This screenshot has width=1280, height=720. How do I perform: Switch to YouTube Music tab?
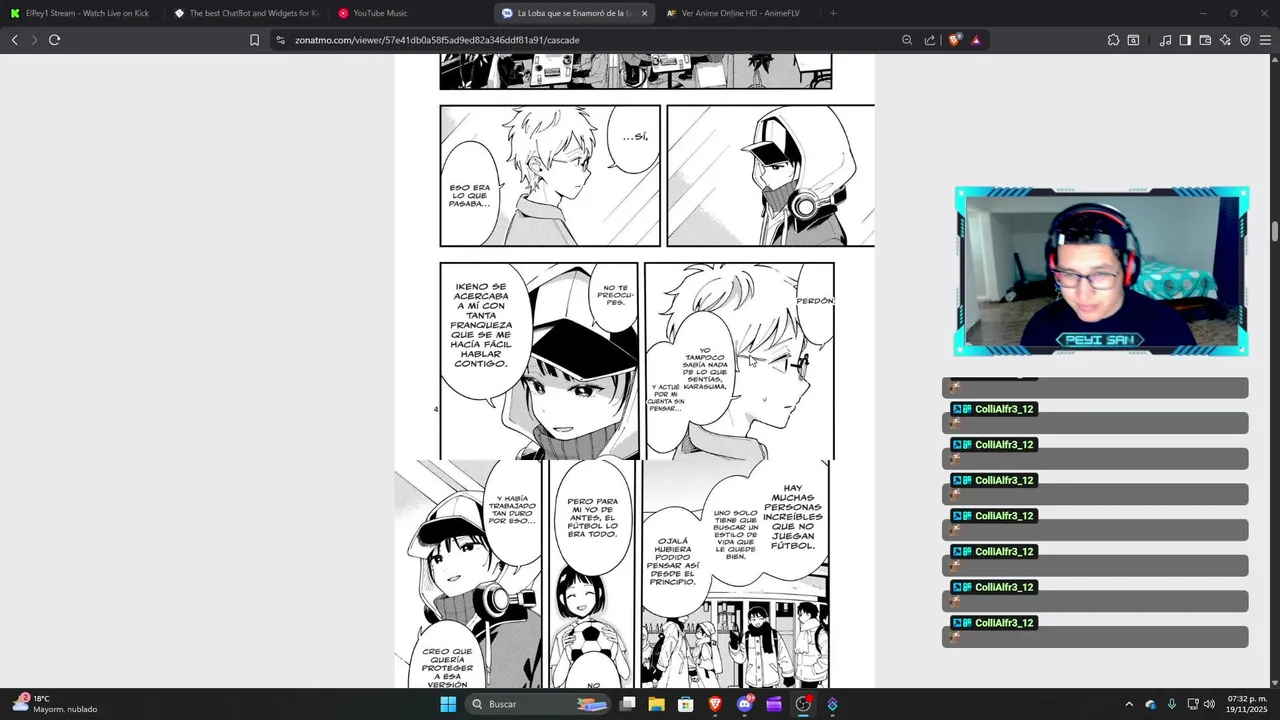tap(409, 13)
